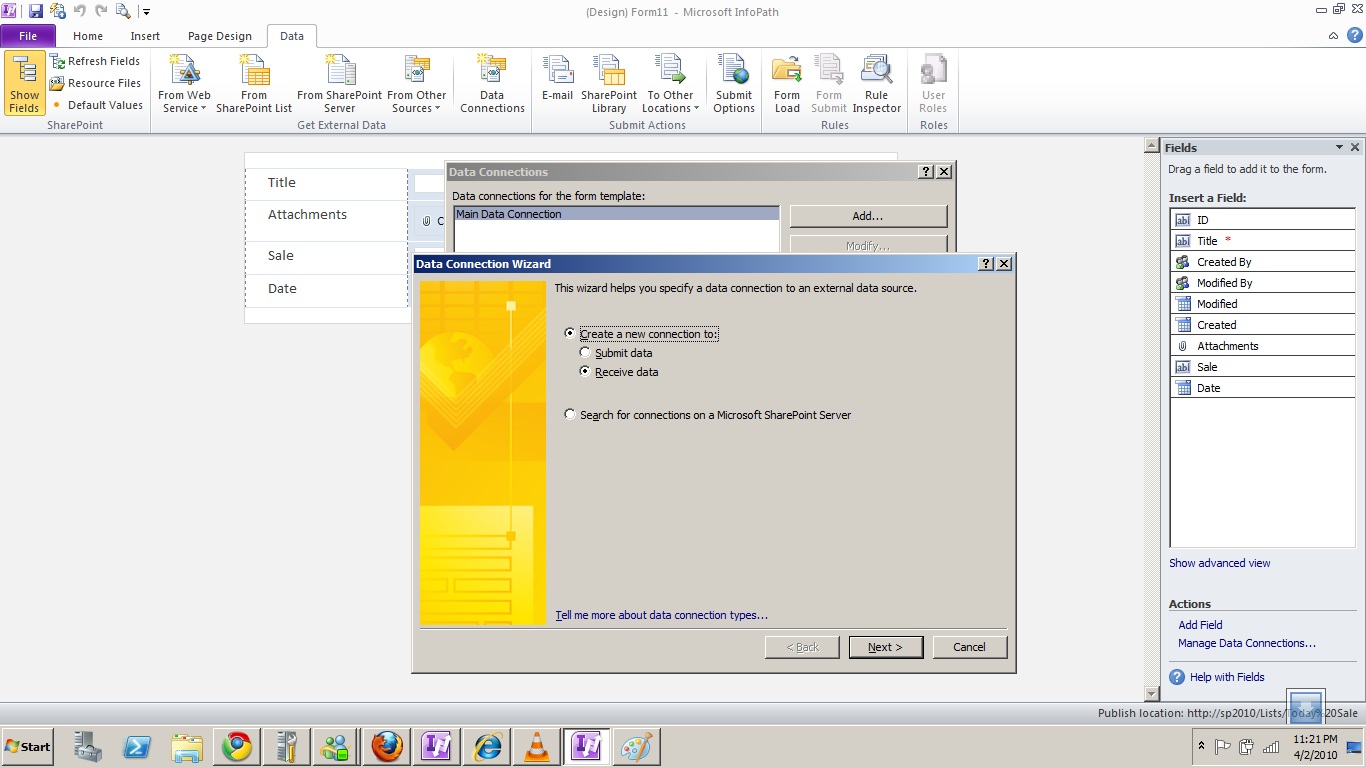
Task: Expand the From Other Sources dropdown
Action: point(416,102)
